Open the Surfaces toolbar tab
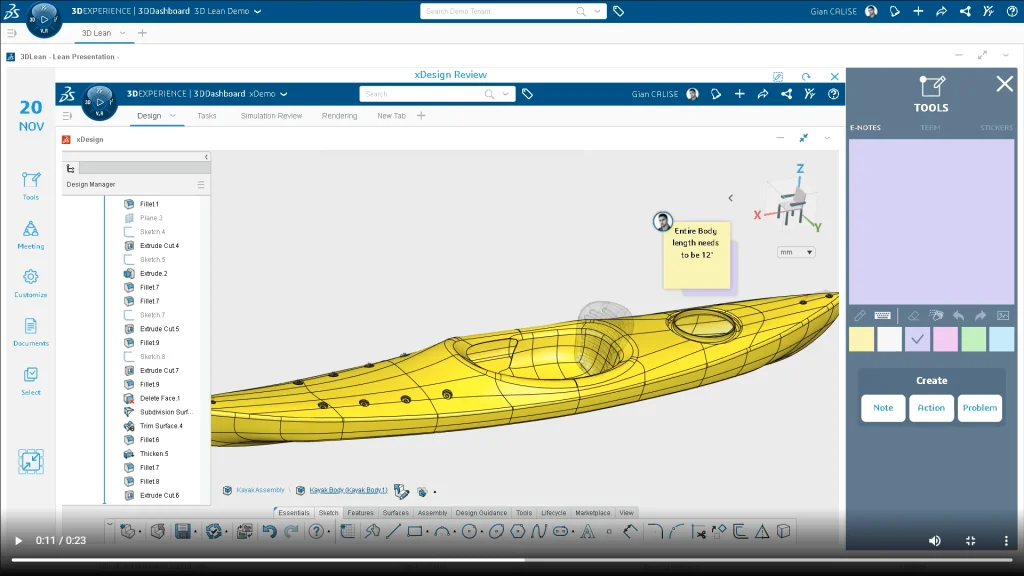The image size is (1024, 576). 395,513
